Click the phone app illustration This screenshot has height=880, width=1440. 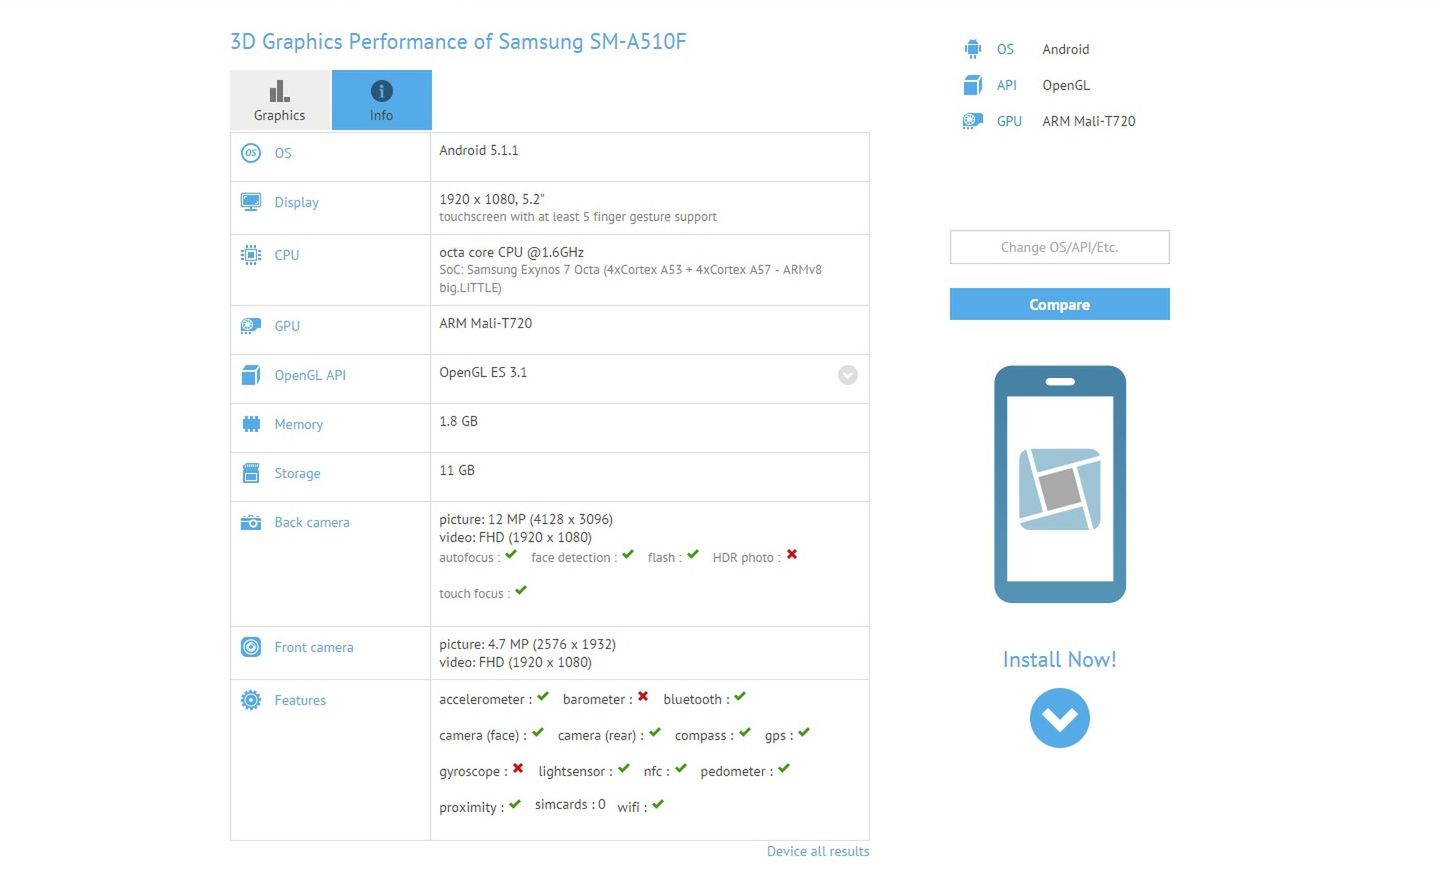[1060, 484]
